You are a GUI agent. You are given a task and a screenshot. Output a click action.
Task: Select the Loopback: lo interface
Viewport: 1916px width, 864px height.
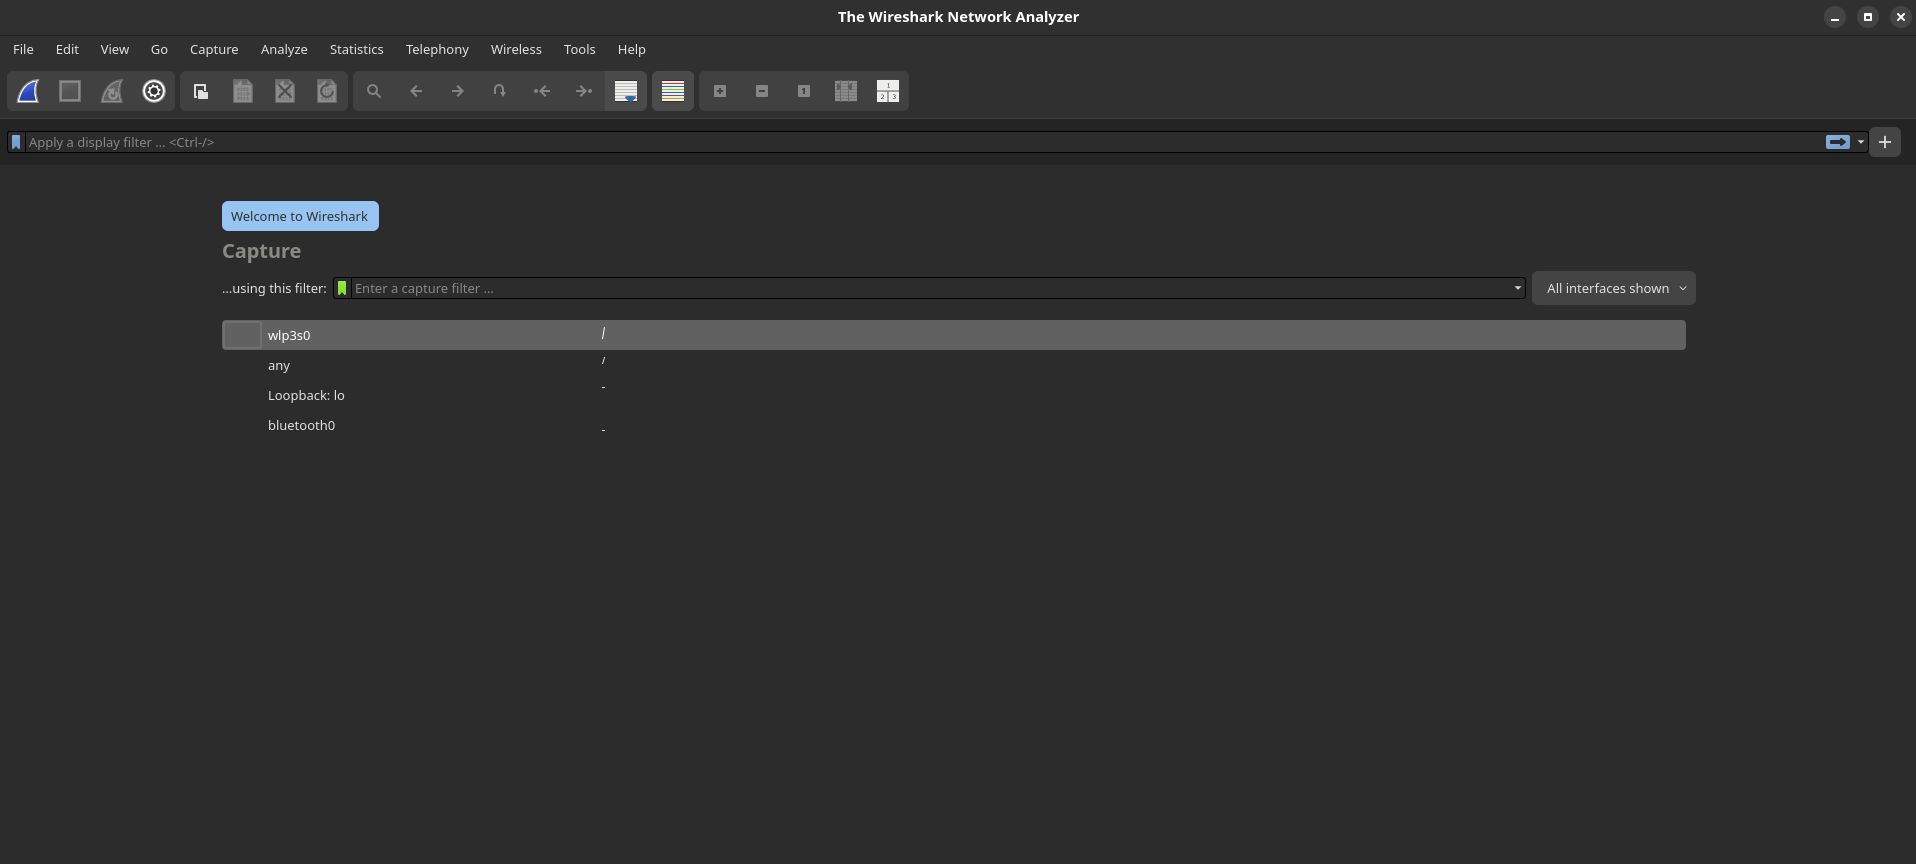click(x=306, y=395)
